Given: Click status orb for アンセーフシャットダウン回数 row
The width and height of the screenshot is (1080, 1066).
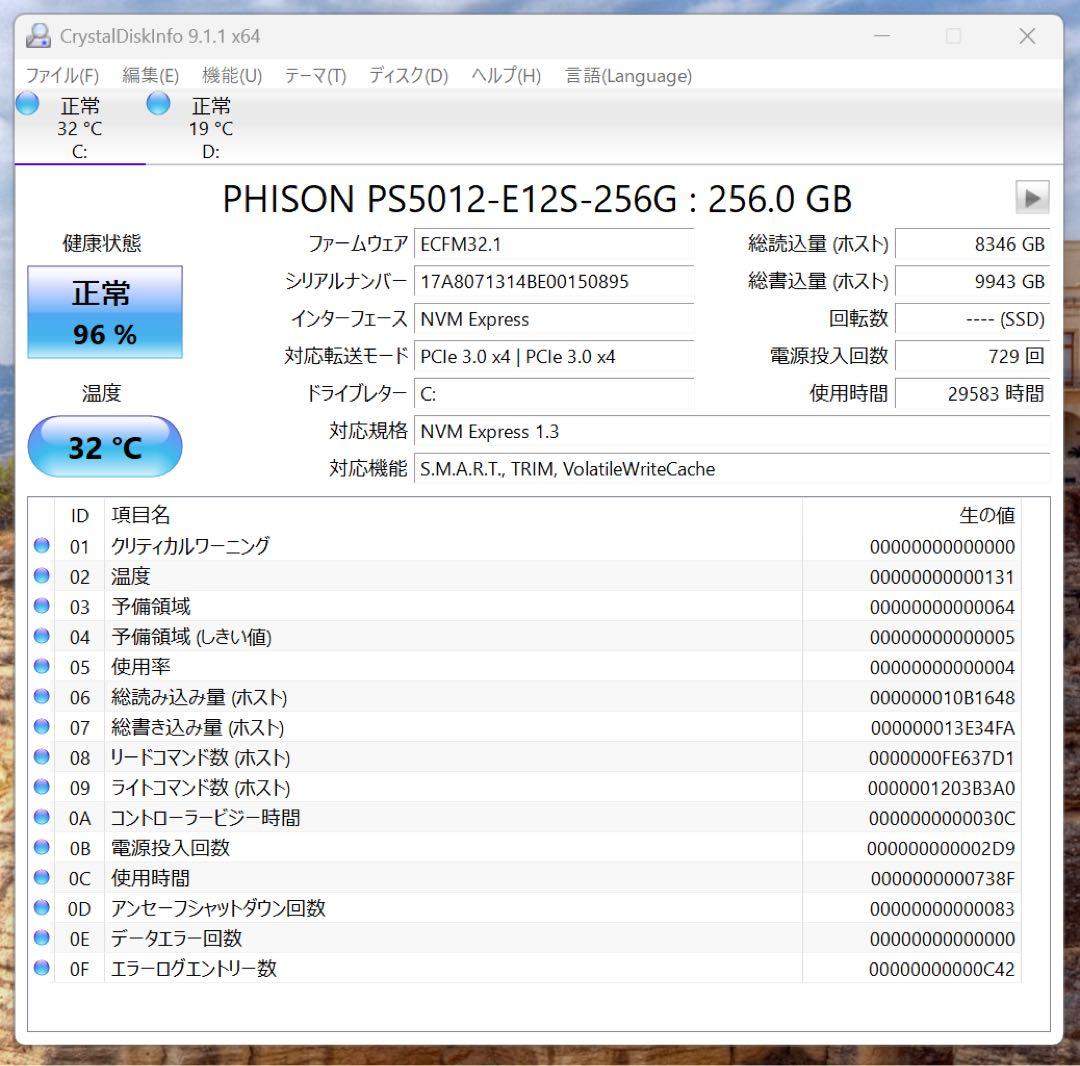Looking at the screenshot, I should [41, 908].
